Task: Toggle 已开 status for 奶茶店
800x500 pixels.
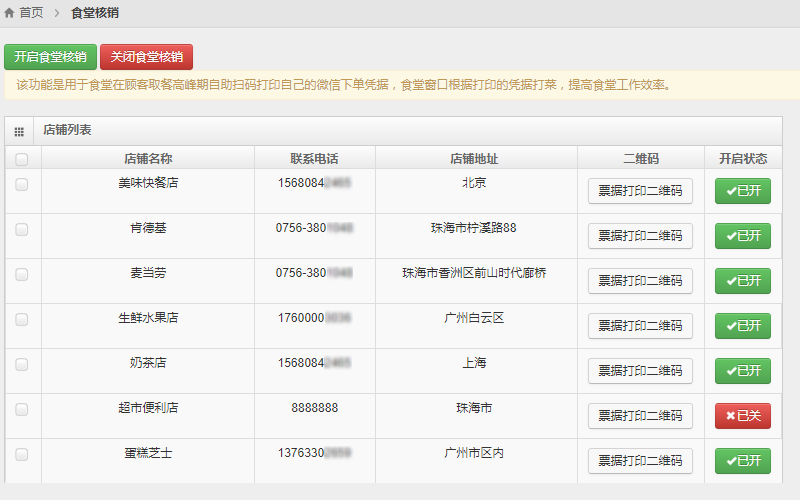Action: tap(742, 371)
